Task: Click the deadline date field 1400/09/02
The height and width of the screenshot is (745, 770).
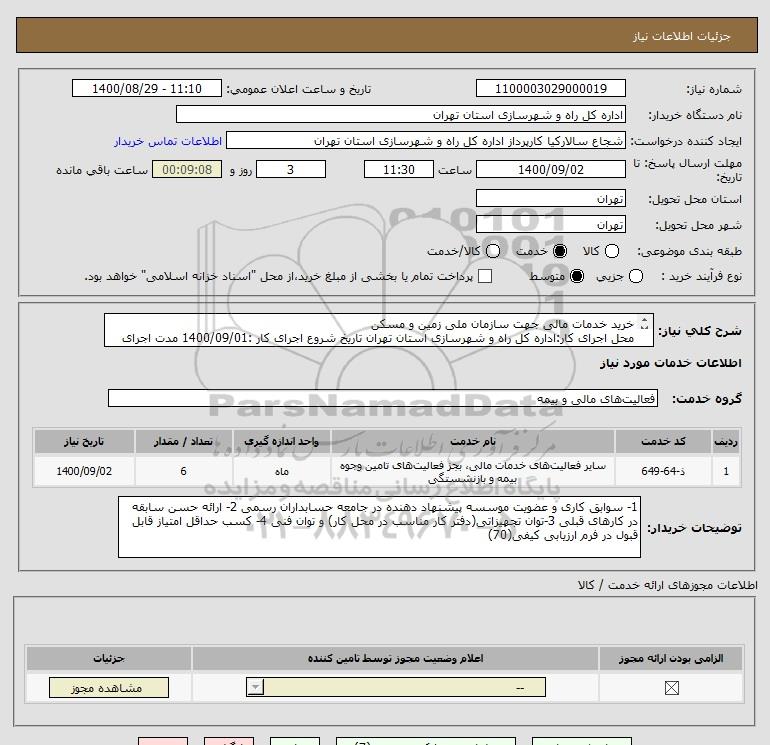Action: point(550,169)
